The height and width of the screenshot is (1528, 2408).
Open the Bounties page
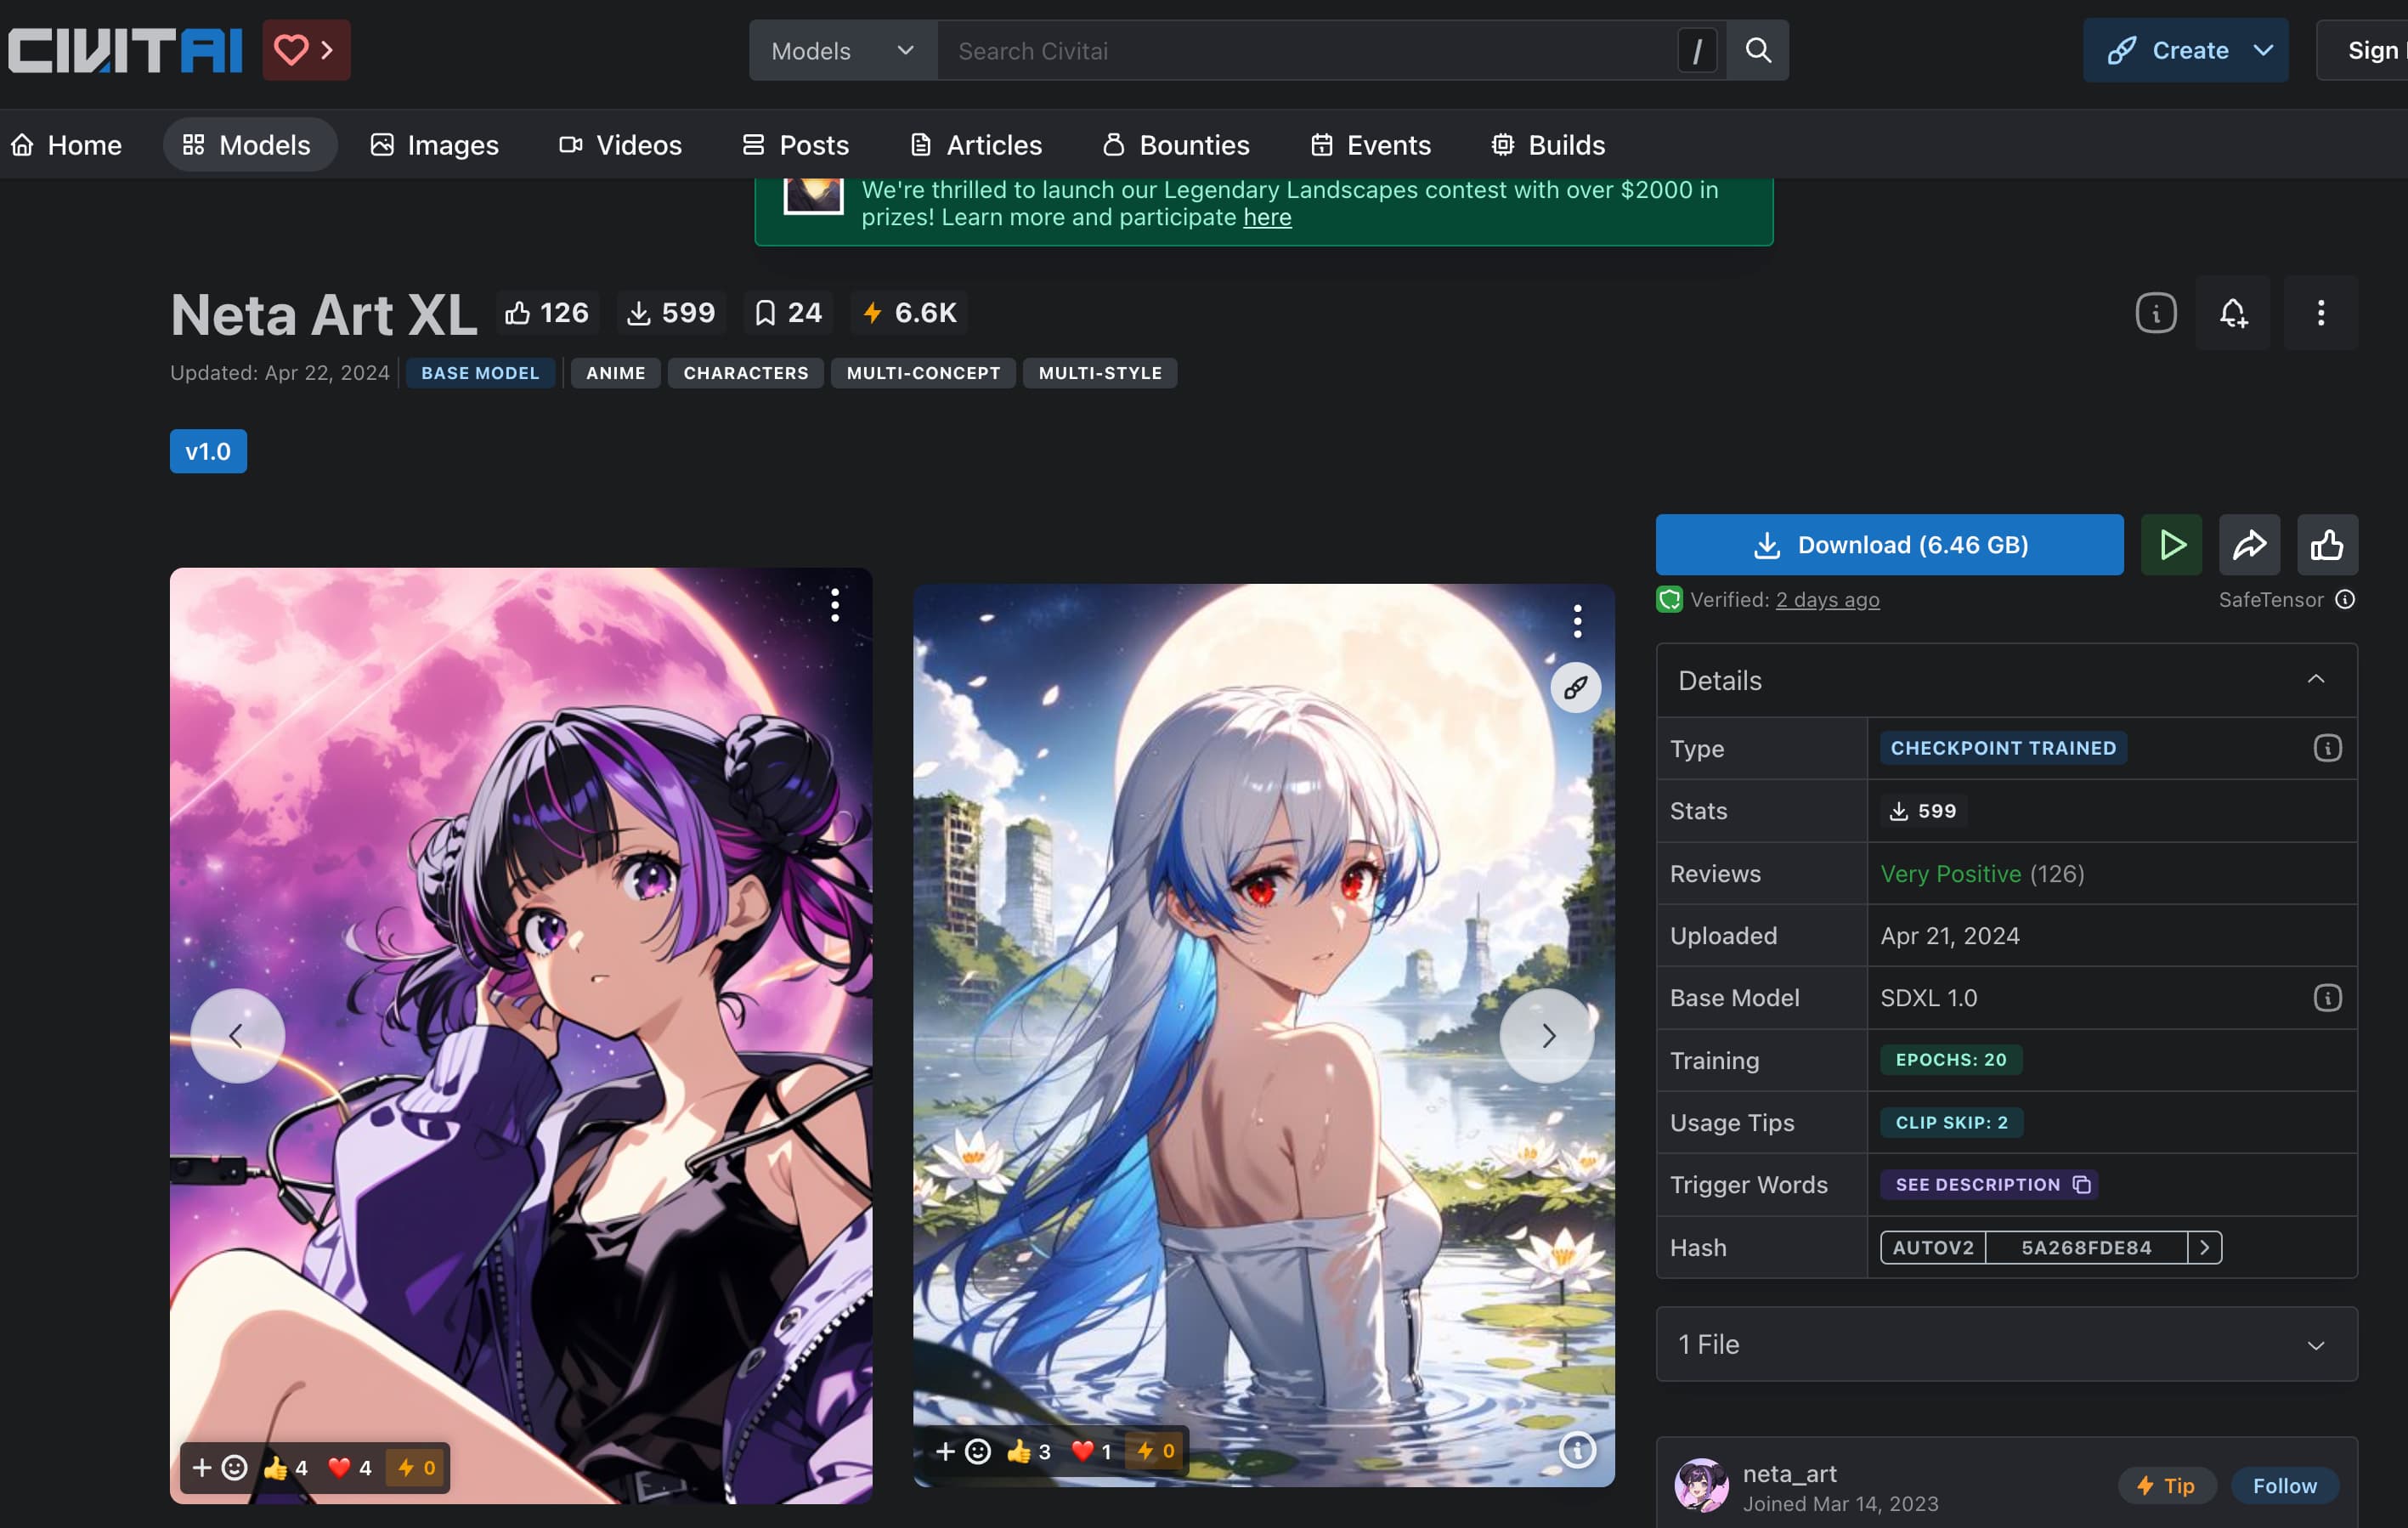[x=1175, y=144]
